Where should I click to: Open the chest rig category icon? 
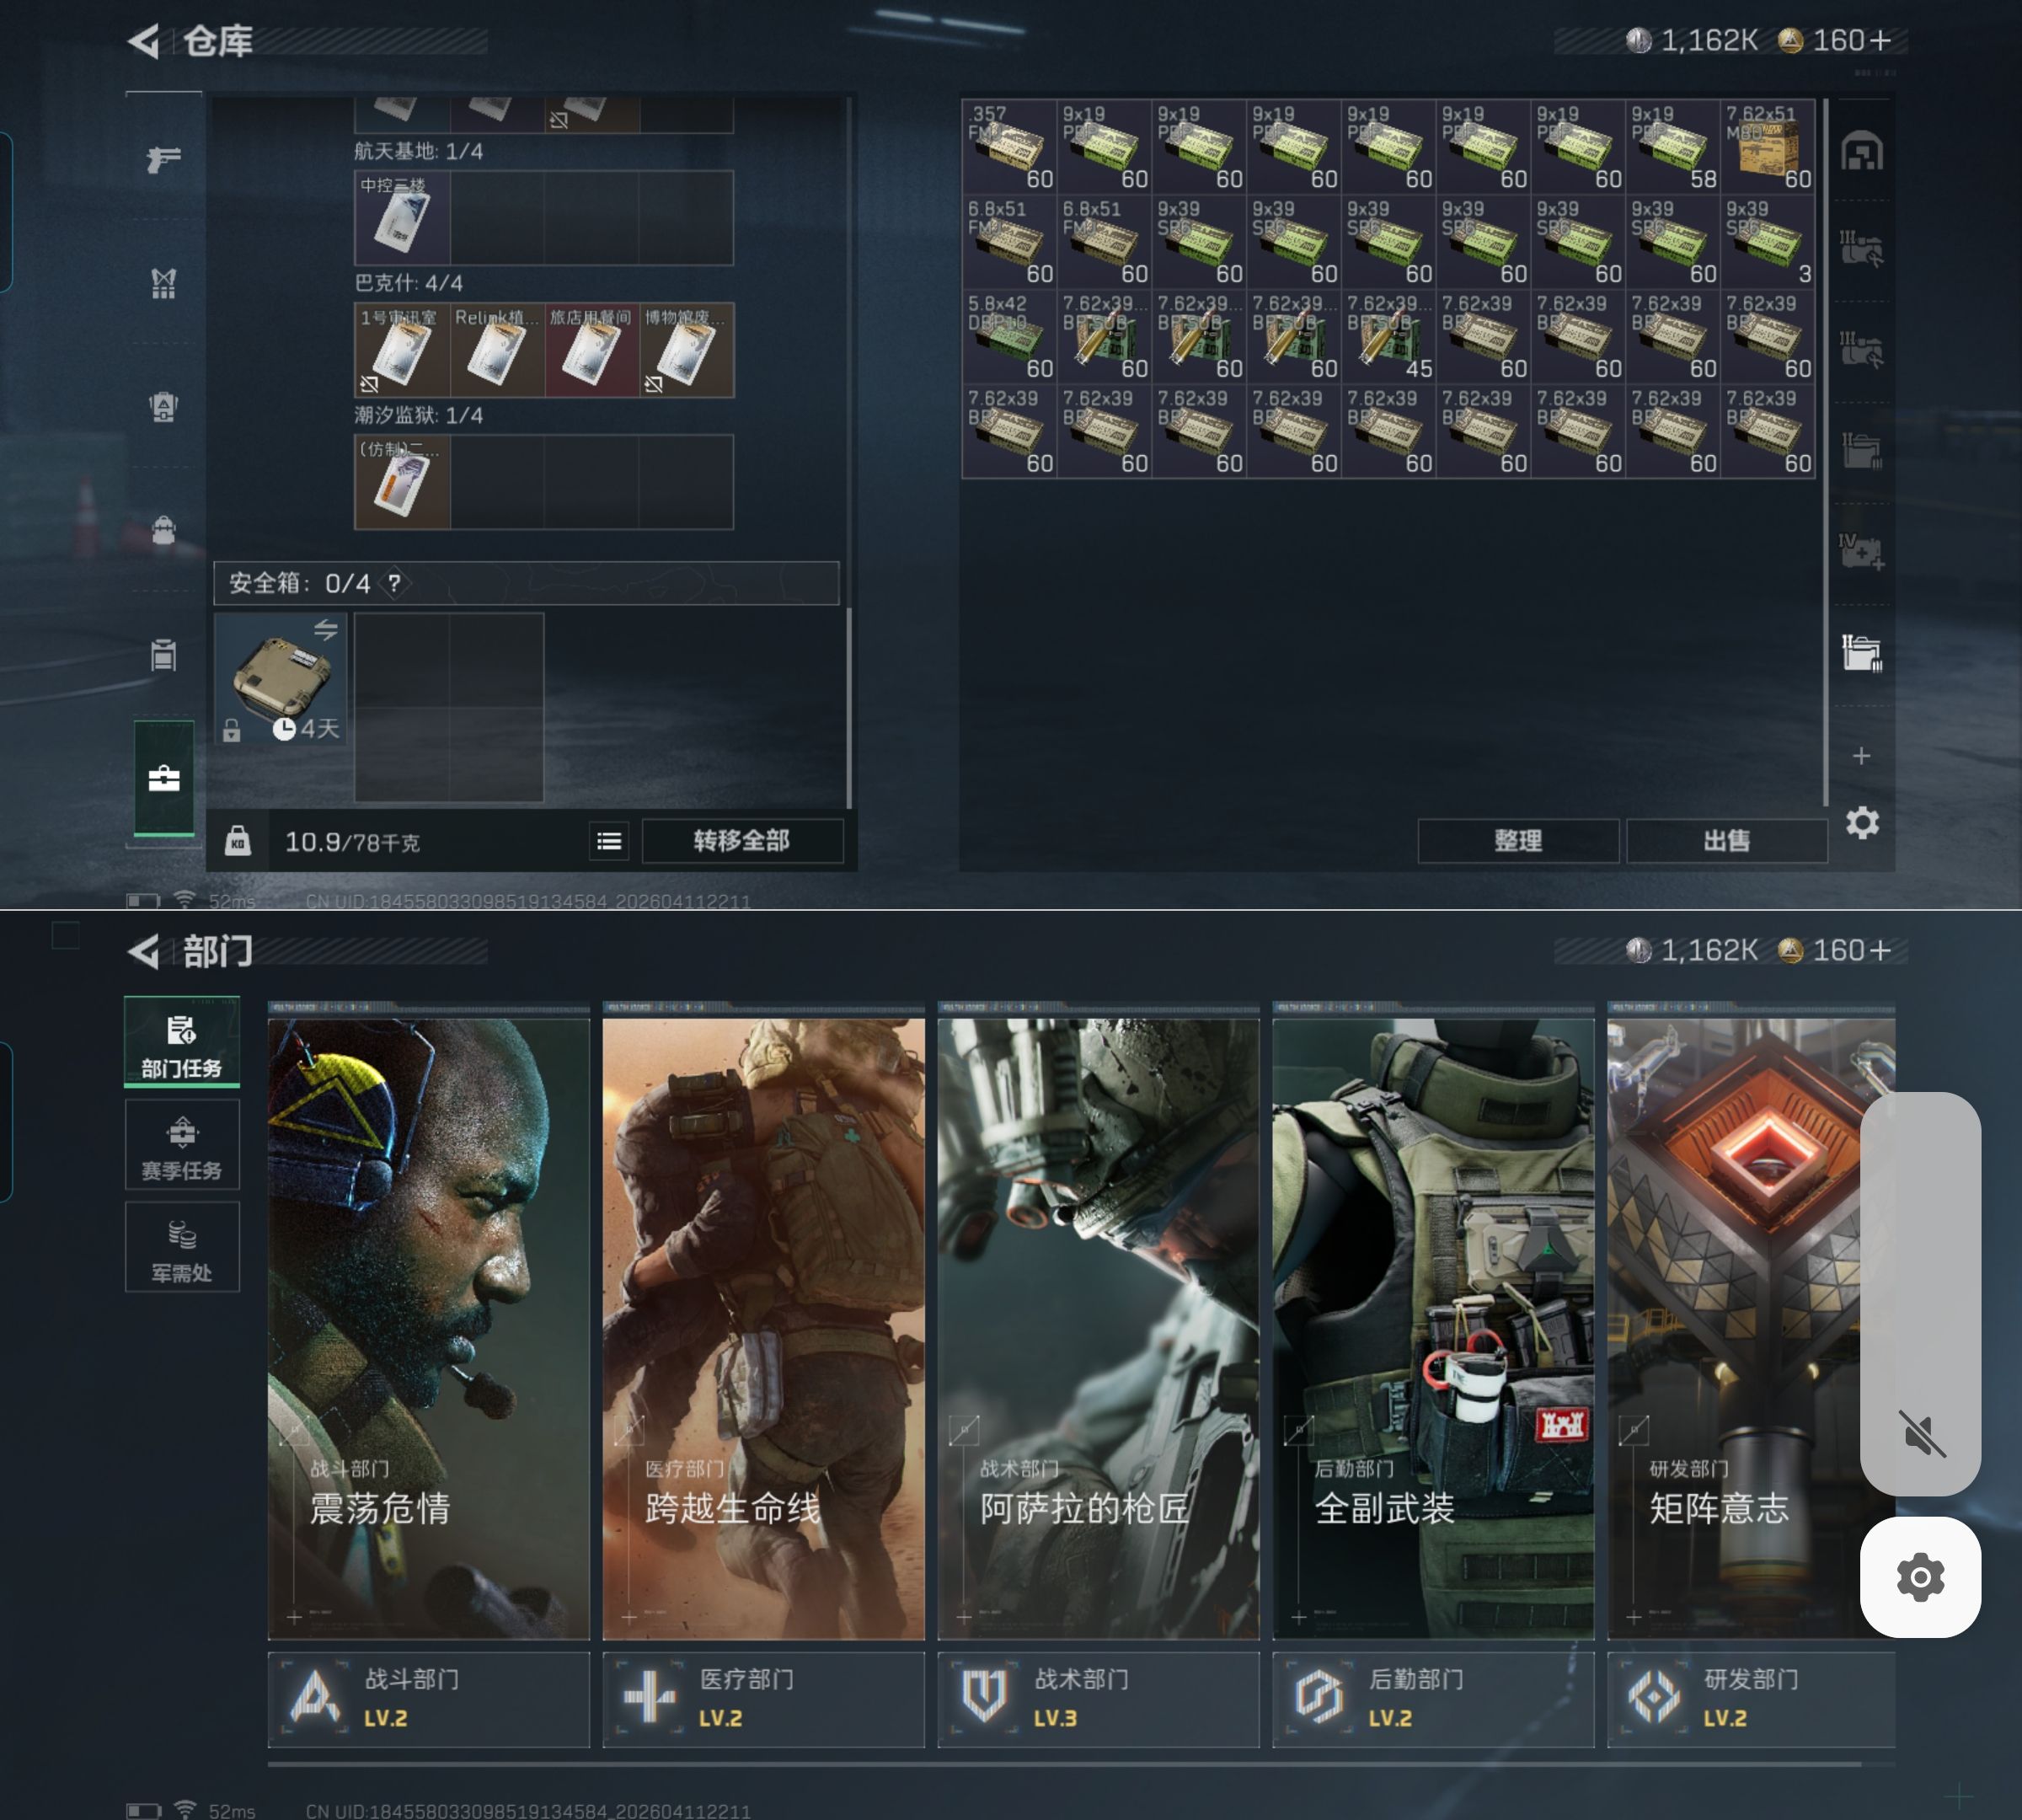click(163, 283)
